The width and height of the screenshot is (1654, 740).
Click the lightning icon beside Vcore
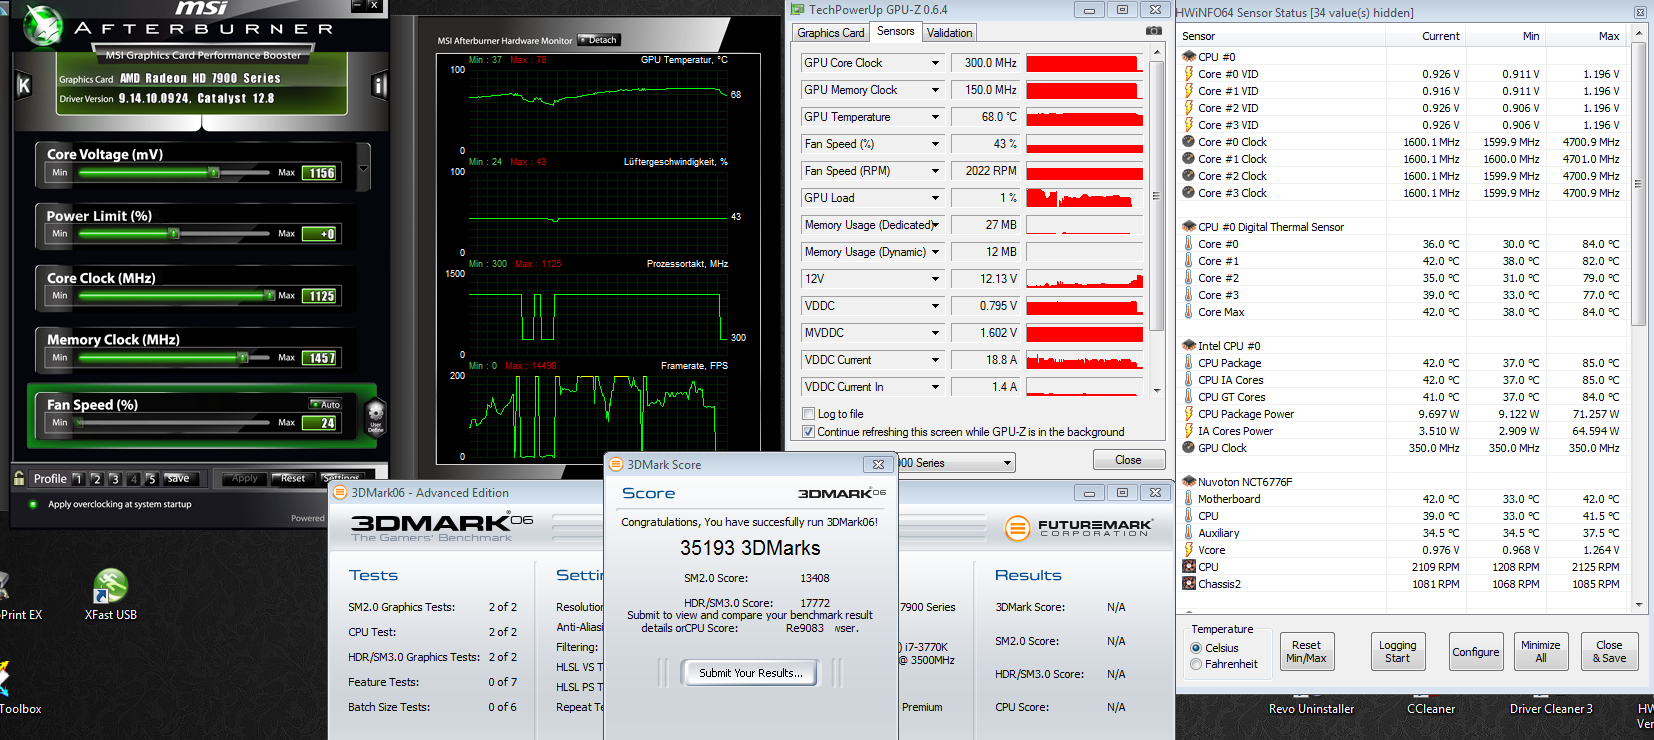tap(1188, 550)
